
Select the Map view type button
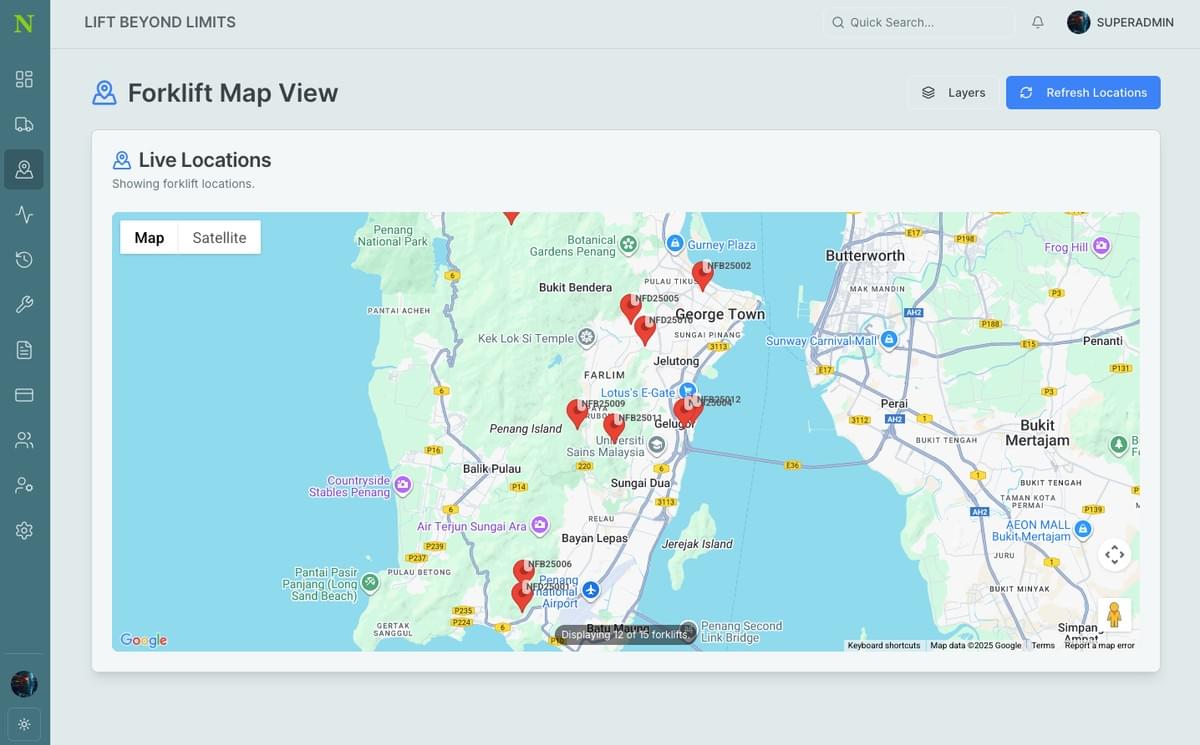pos(149,237)
